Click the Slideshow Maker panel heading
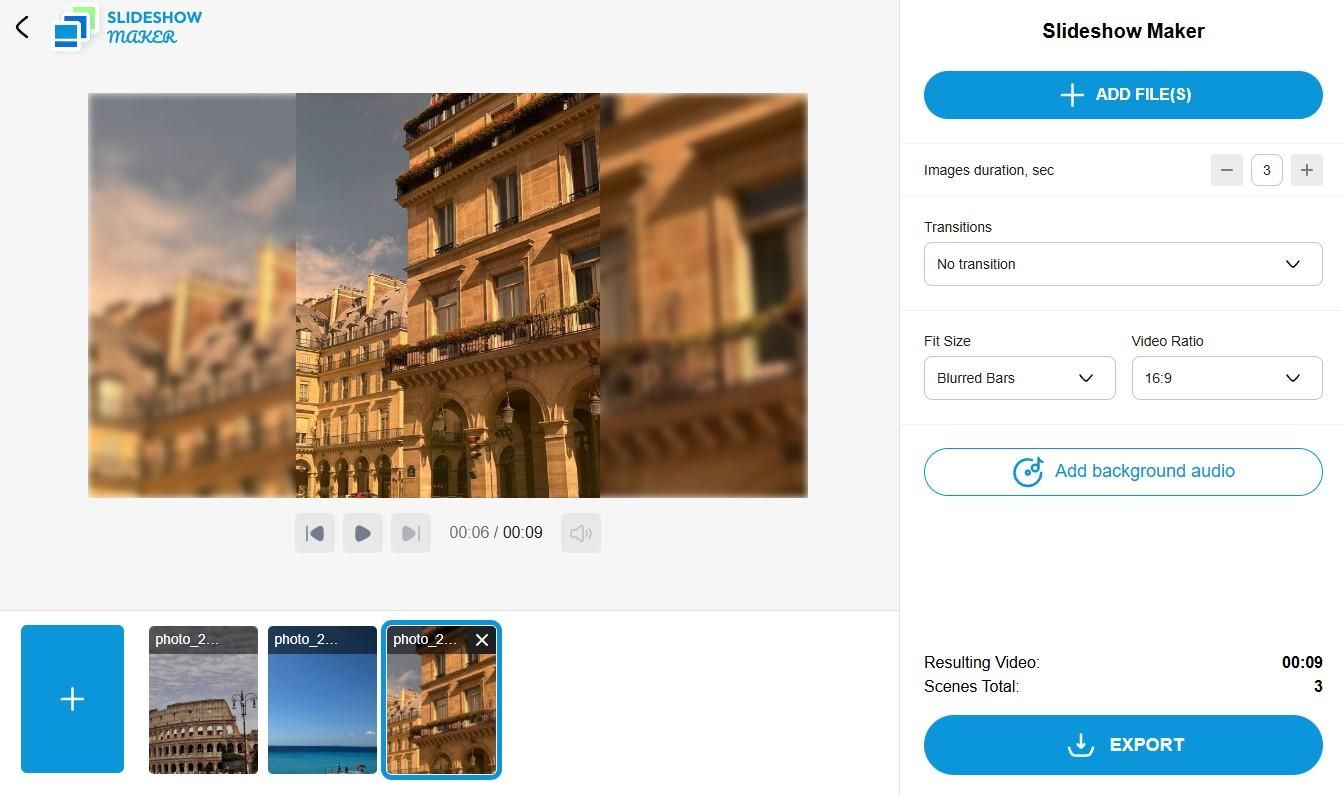 click(x=1123, y=31)
